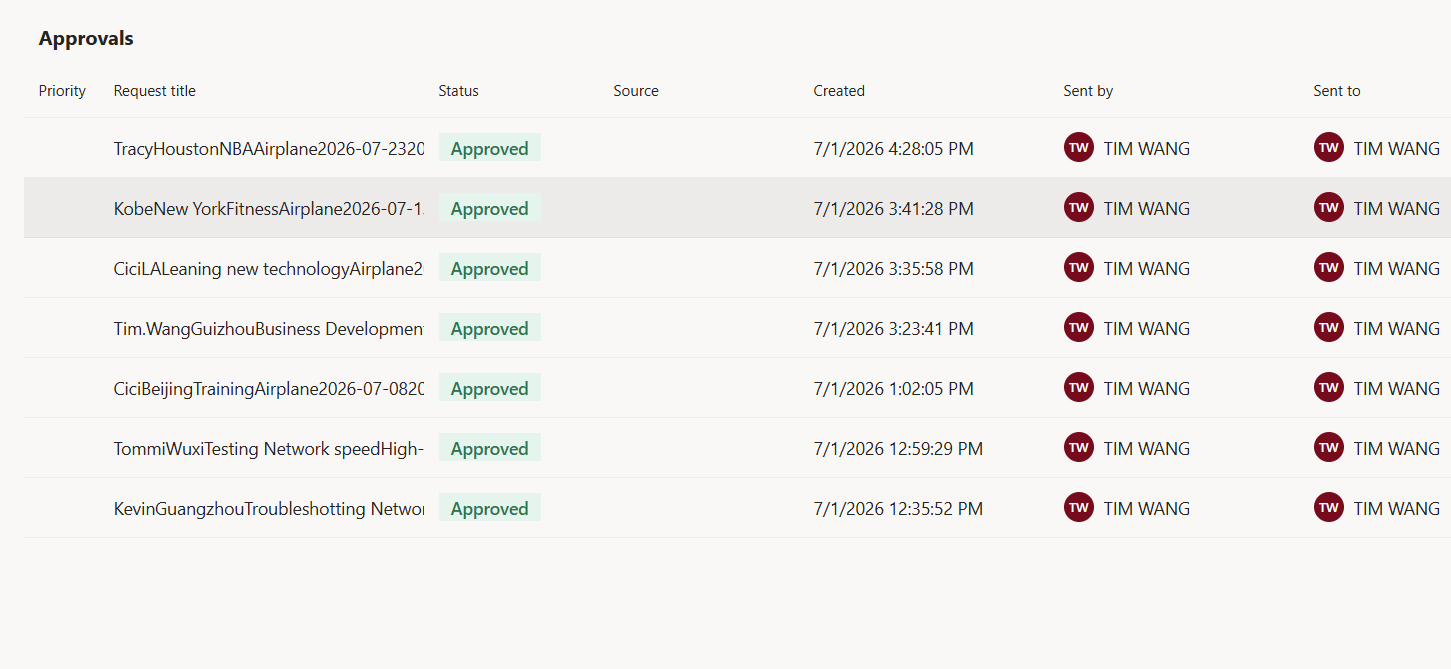Viewport: 1451px width, 669px height.
Task: Select the TommiWuxiTesting Network speed request
Action: coord(269,449)
